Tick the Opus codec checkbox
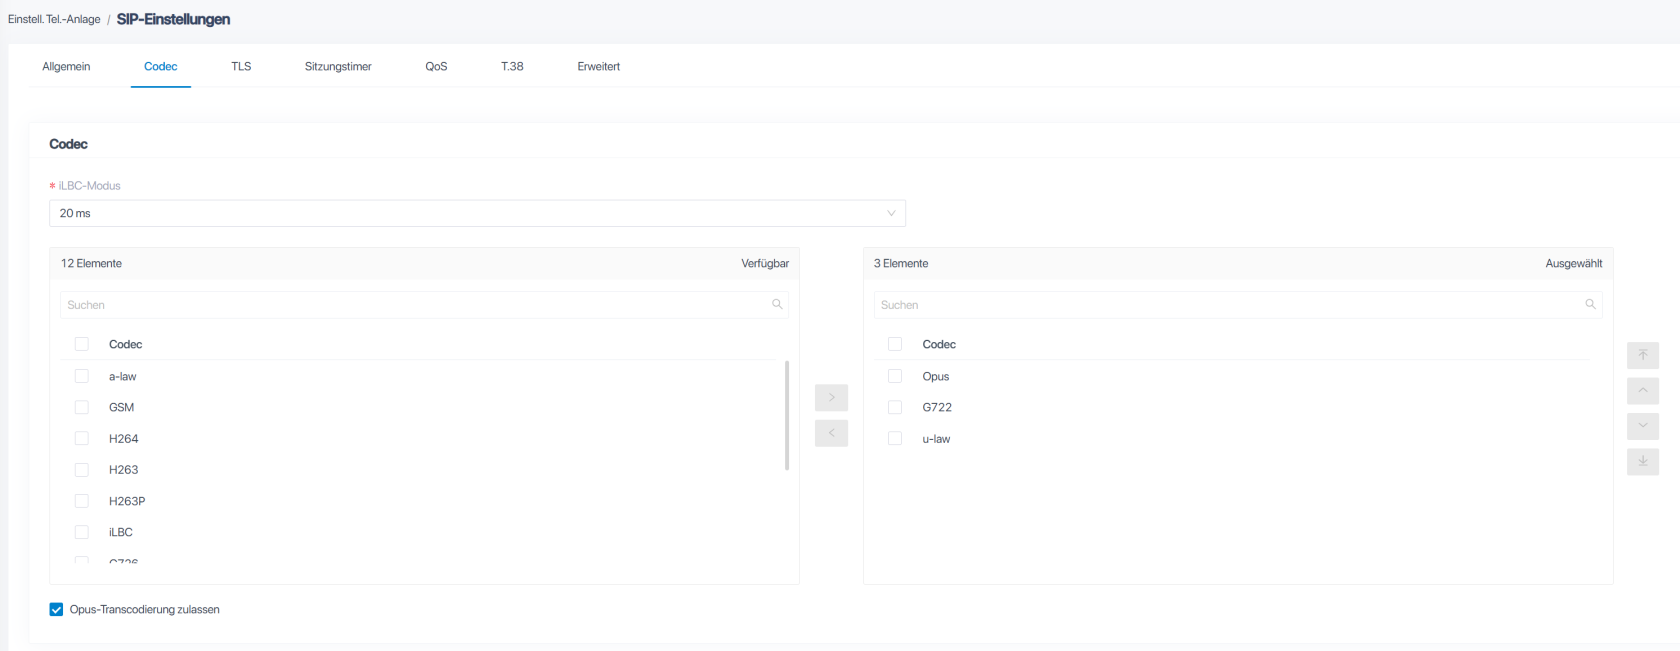Image resolution: width=1680 pixels, height=651 pixels. click(x=895, y=376)
